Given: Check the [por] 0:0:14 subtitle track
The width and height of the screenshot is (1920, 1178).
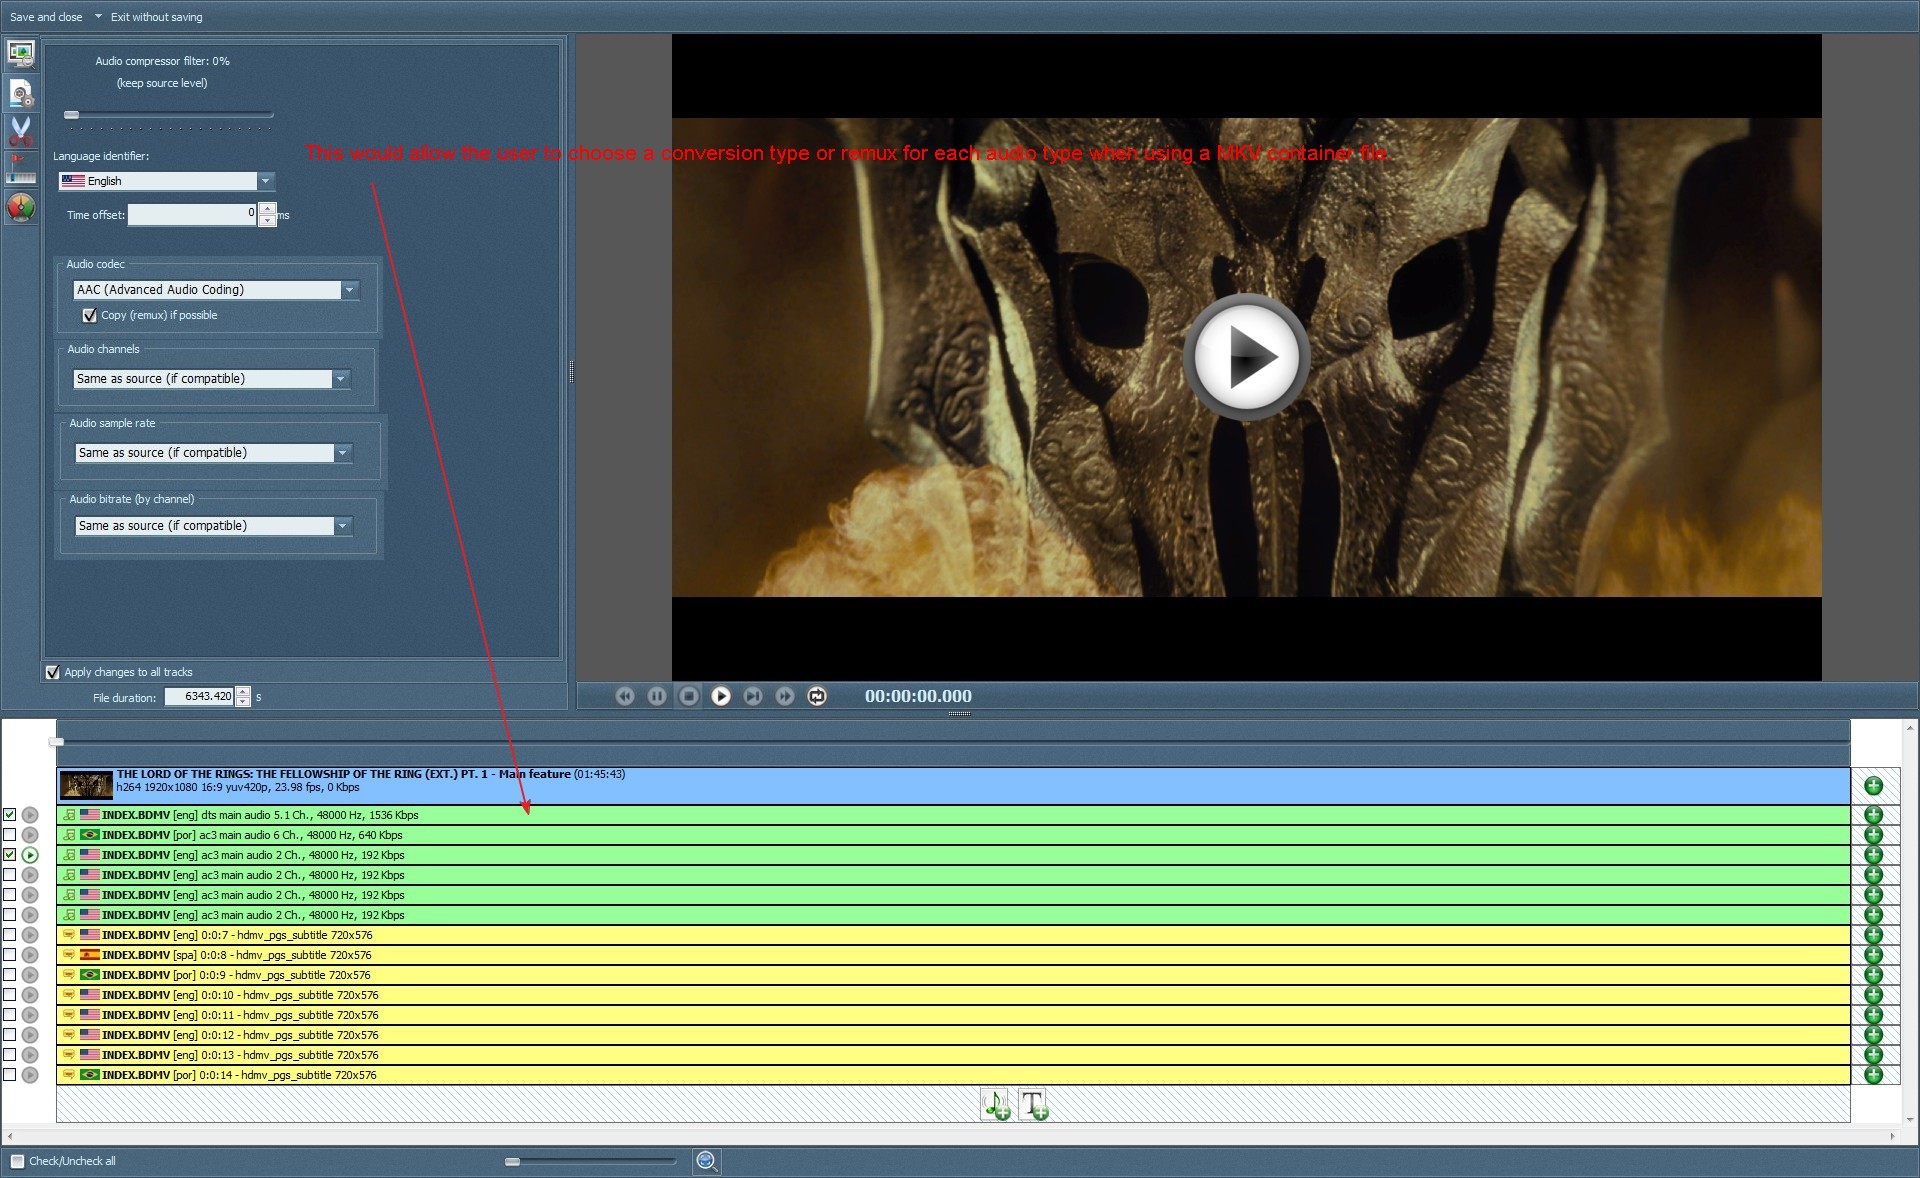Looking at the screenshot, I should pos(10,1075).
